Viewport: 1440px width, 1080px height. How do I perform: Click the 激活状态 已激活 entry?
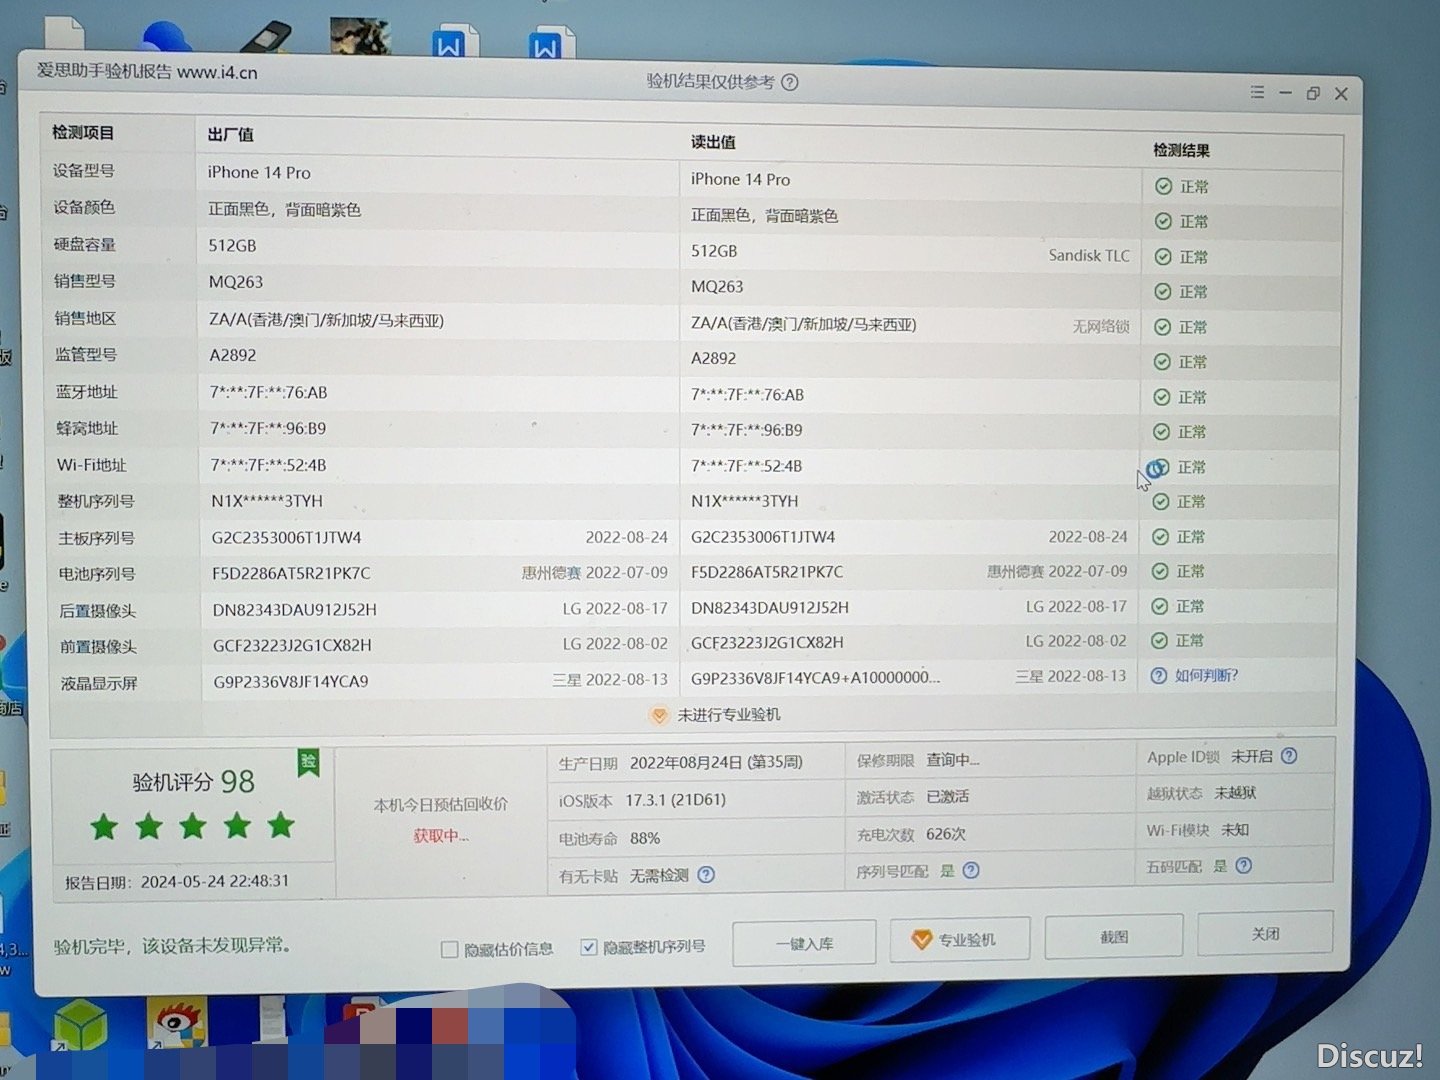tap(912, 797)
